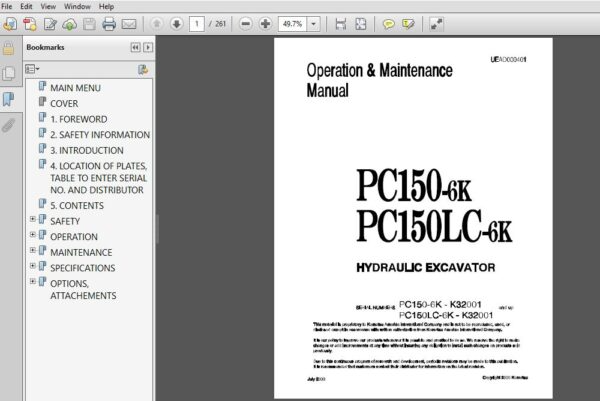Zoom out with the minus button
The image size is (600, 401).
246,24
